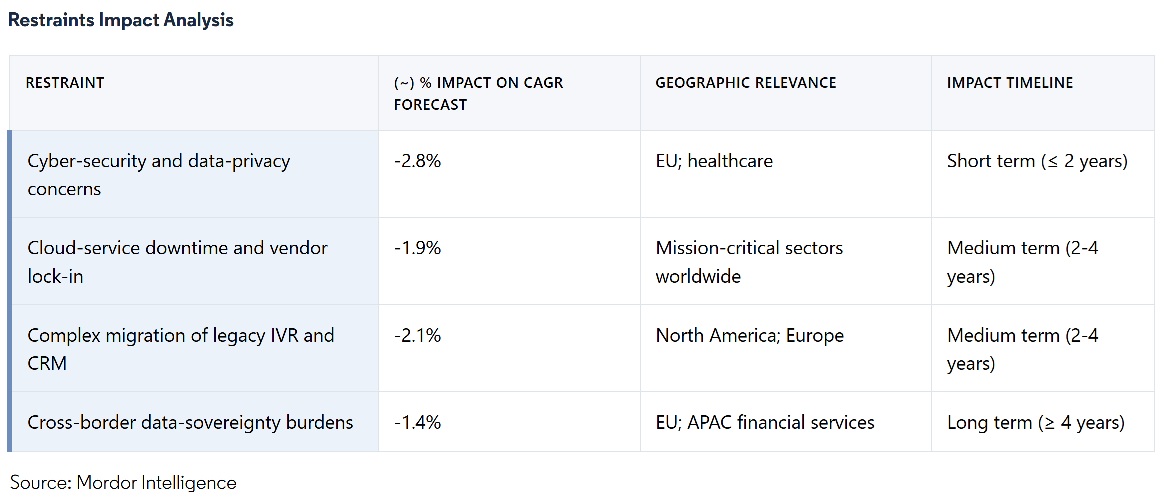
Task: Click the 'Source: Mordor Intelligence' text
Action: click(x=123, y=483)
